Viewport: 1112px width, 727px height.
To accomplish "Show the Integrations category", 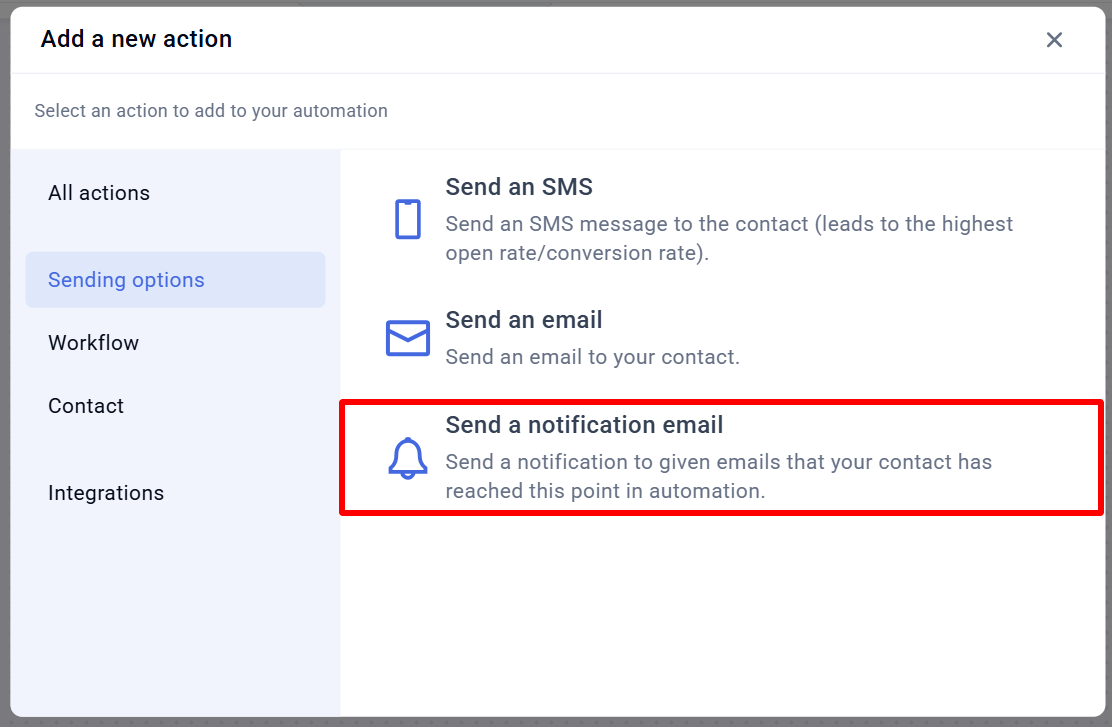I will tap(106, 493).
